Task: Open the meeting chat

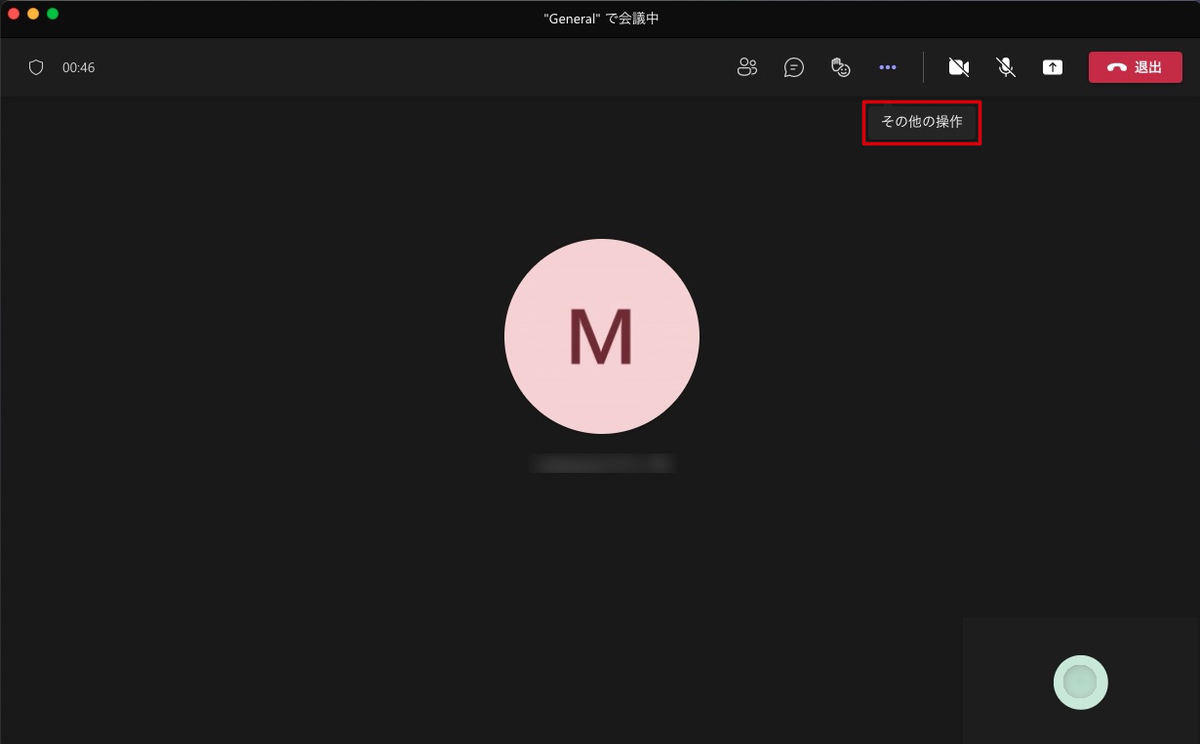Action: [794, 67]
